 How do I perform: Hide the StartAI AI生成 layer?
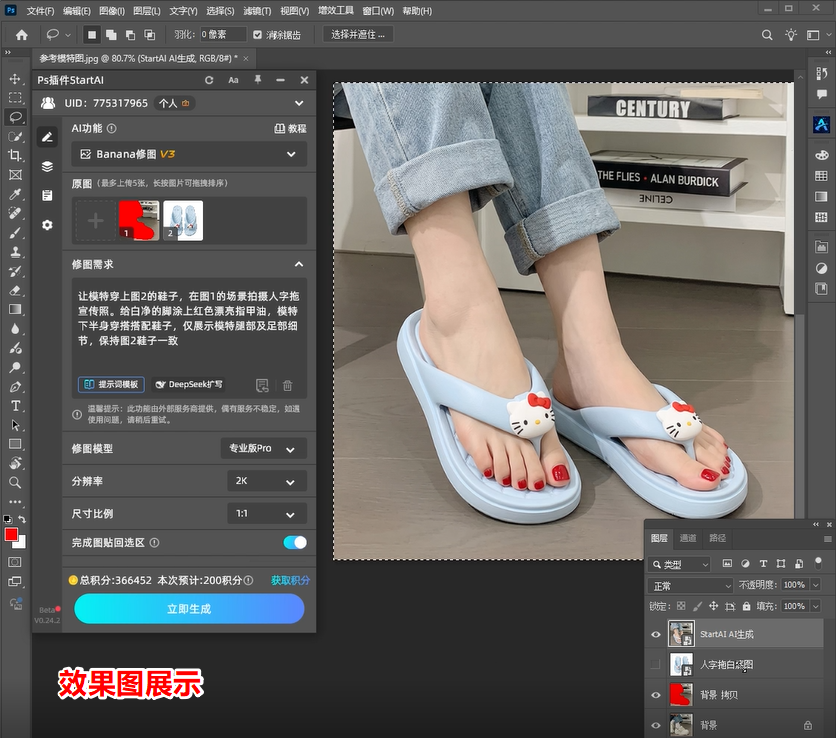point(656,634)
